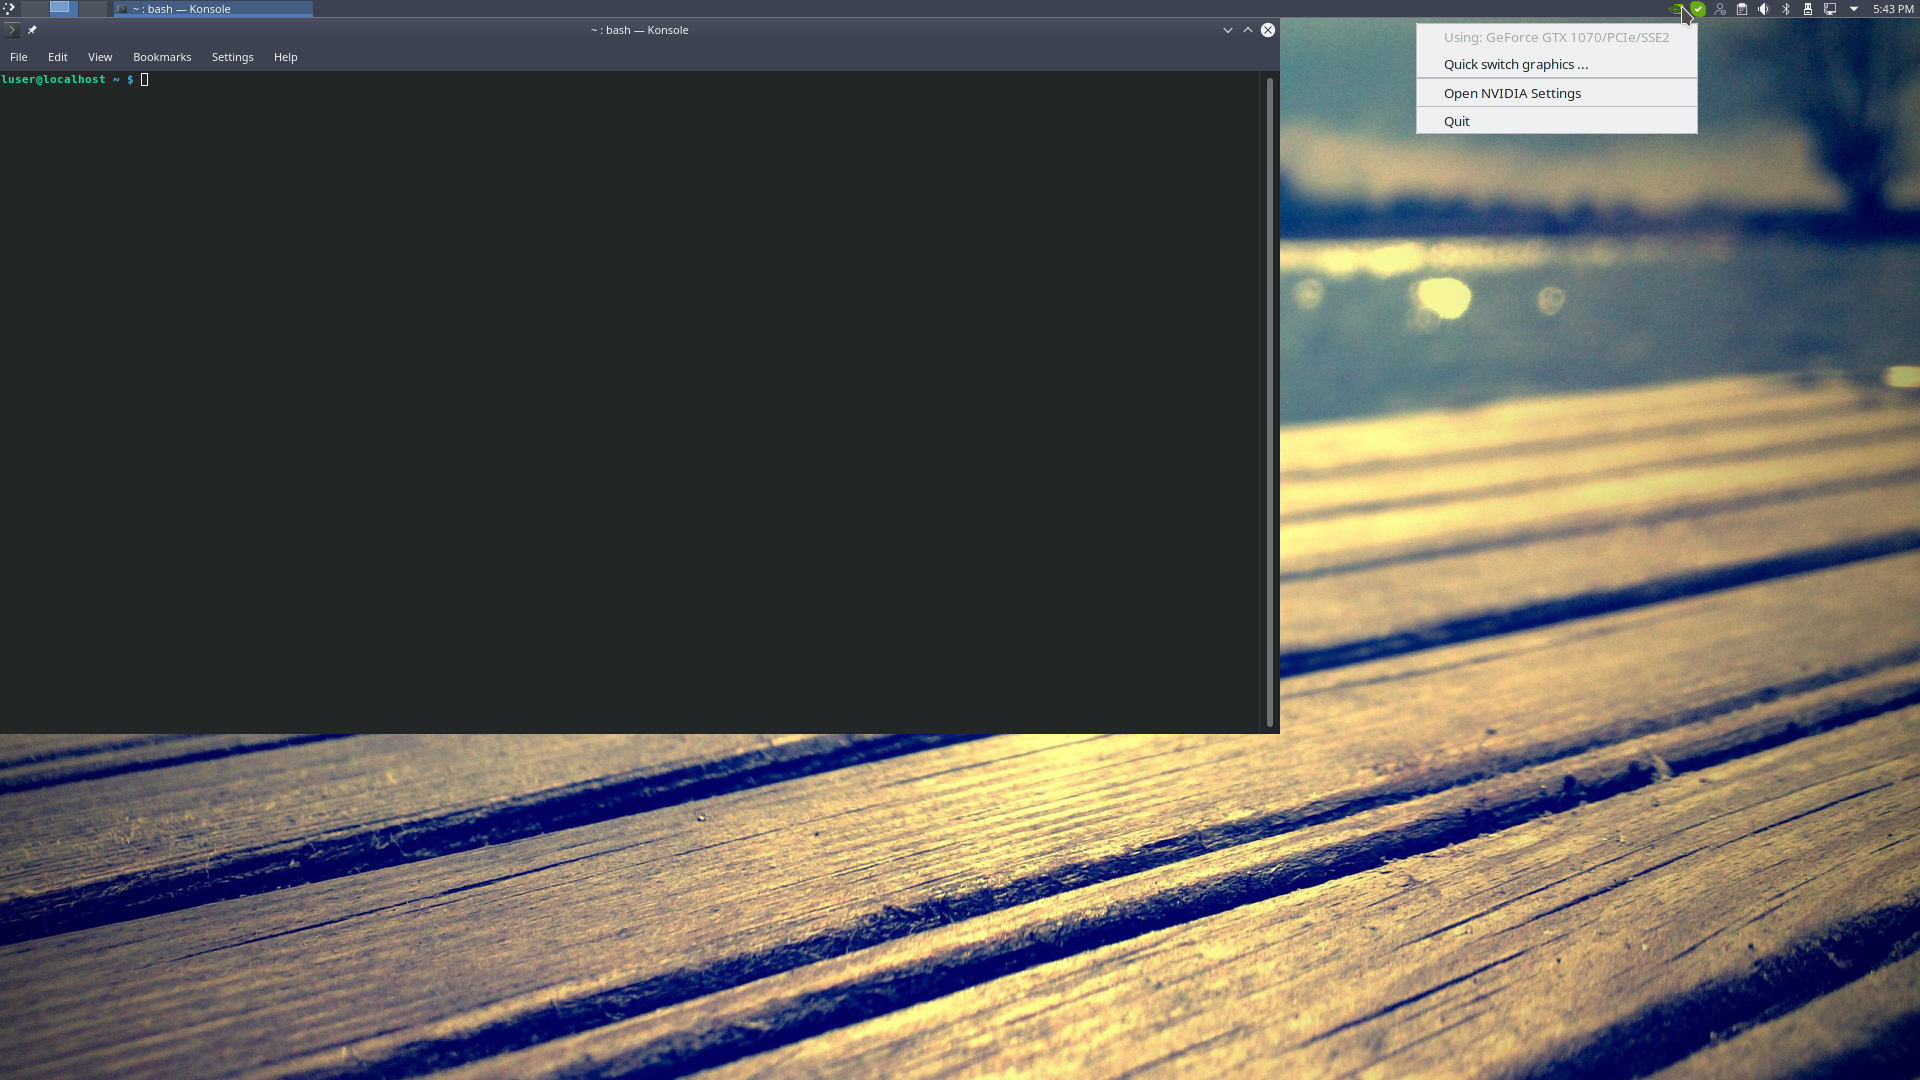Click the NVIDIA tray icon
The image size is (1920, 1080).
pyautogui.click(x=1676, y=9)
